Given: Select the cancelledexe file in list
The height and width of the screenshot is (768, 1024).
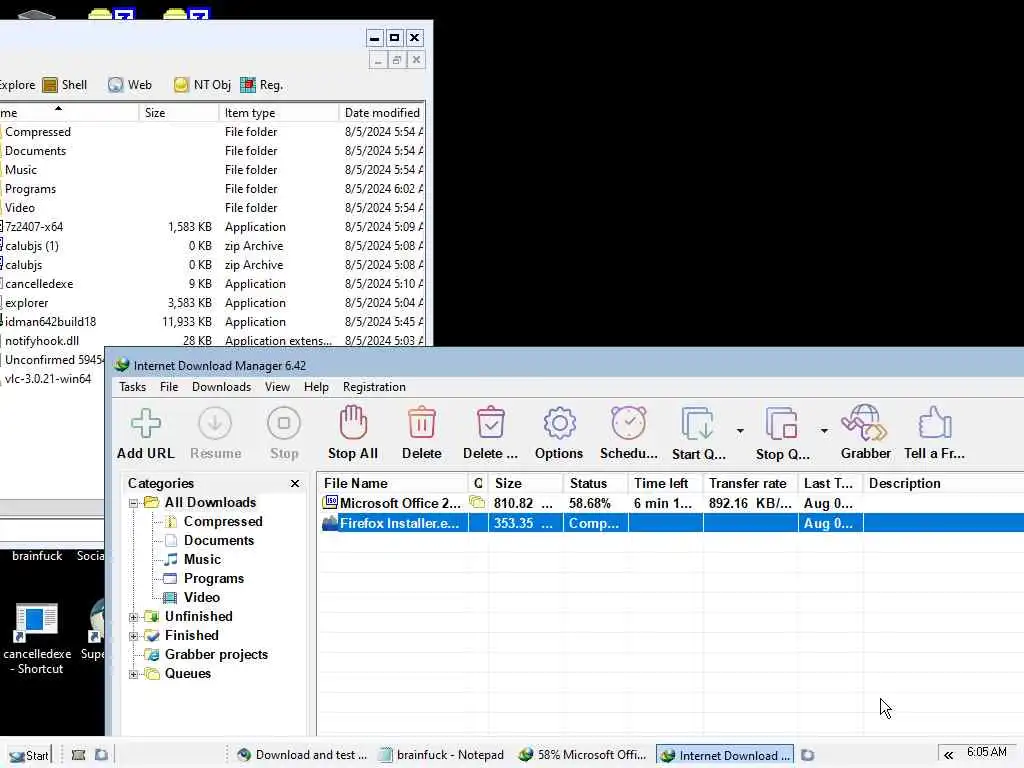Looking at the screenshot, I should point(39,284).
